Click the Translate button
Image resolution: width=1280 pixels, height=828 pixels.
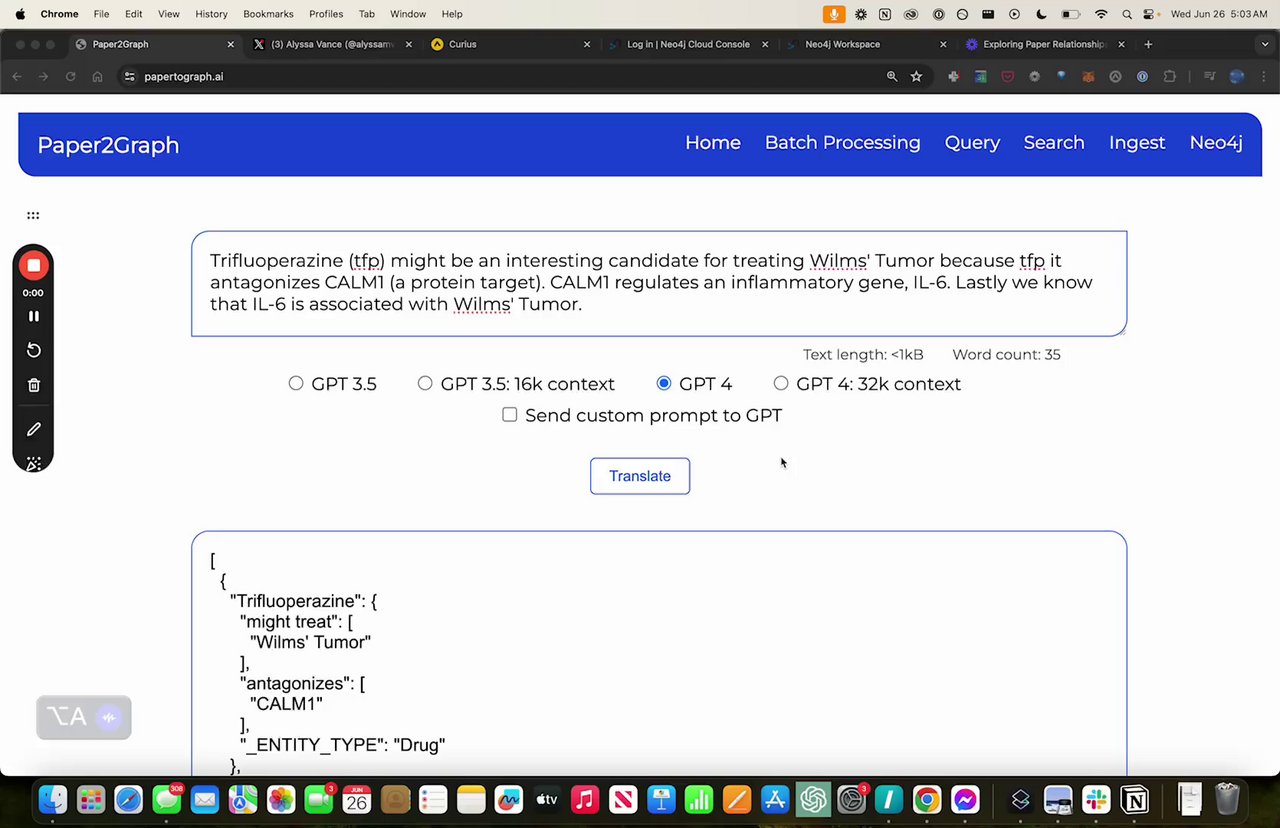[x=640, y=476]
